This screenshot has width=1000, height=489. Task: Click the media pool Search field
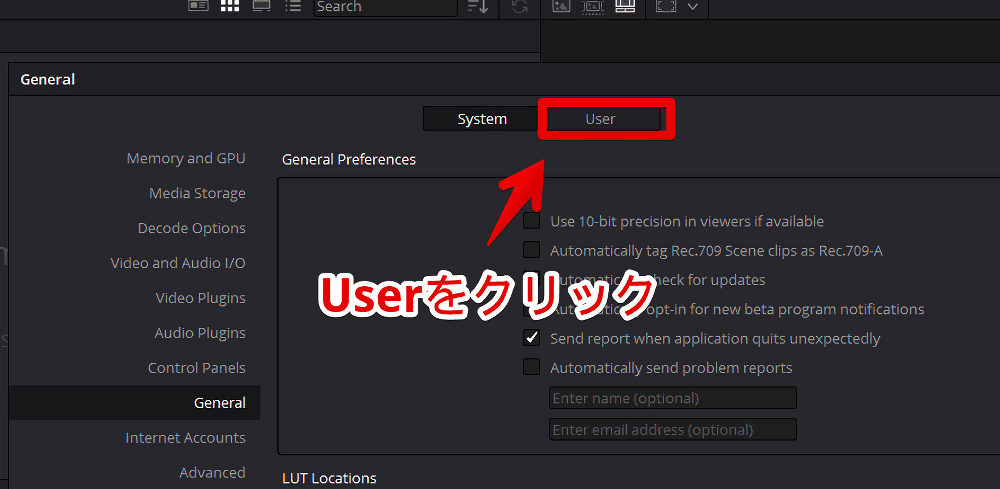point(385,7)
